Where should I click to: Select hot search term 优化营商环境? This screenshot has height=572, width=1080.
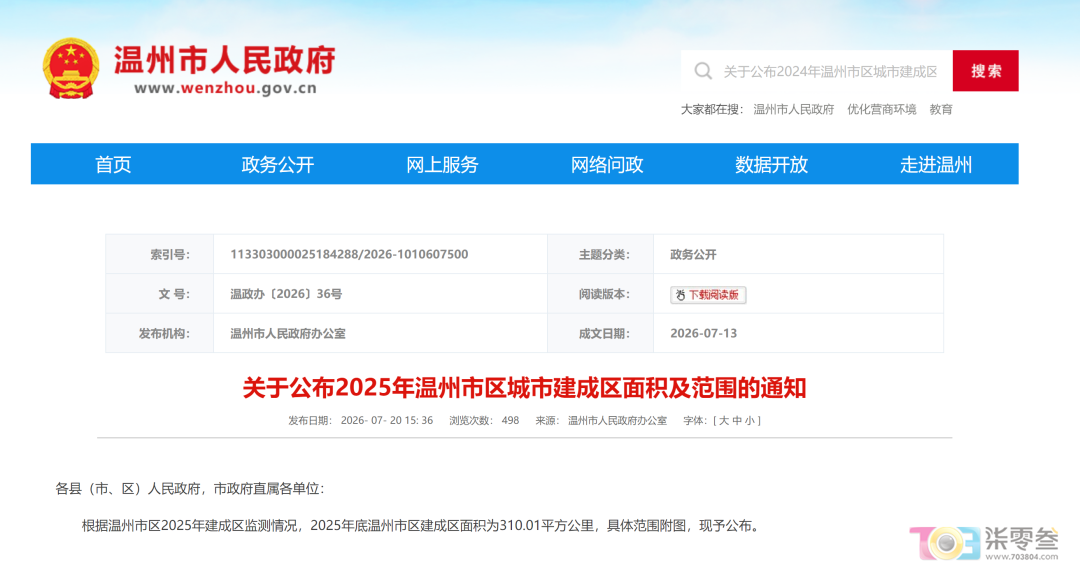pyautogui.click(x=882, y=109)
